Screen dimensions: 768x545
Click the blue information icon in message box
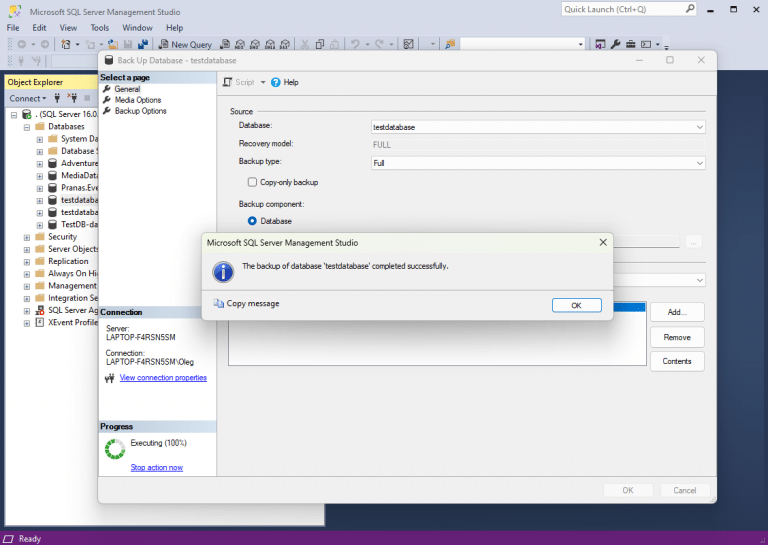click(223, 272)
